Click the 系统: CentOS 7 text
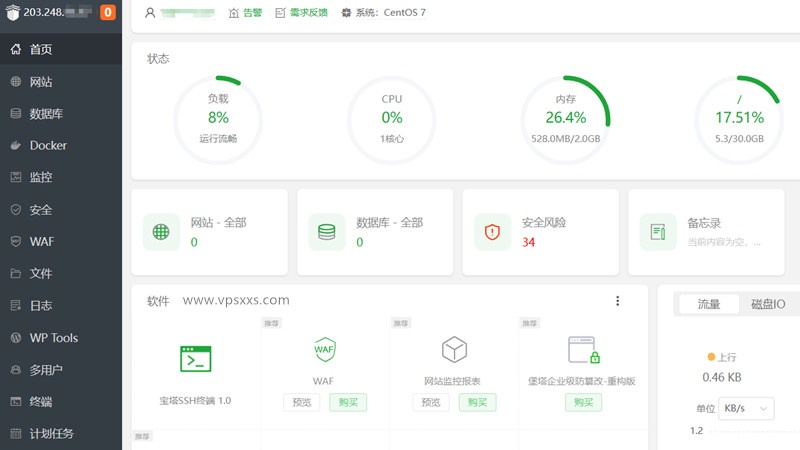 [x=390, y=13]
